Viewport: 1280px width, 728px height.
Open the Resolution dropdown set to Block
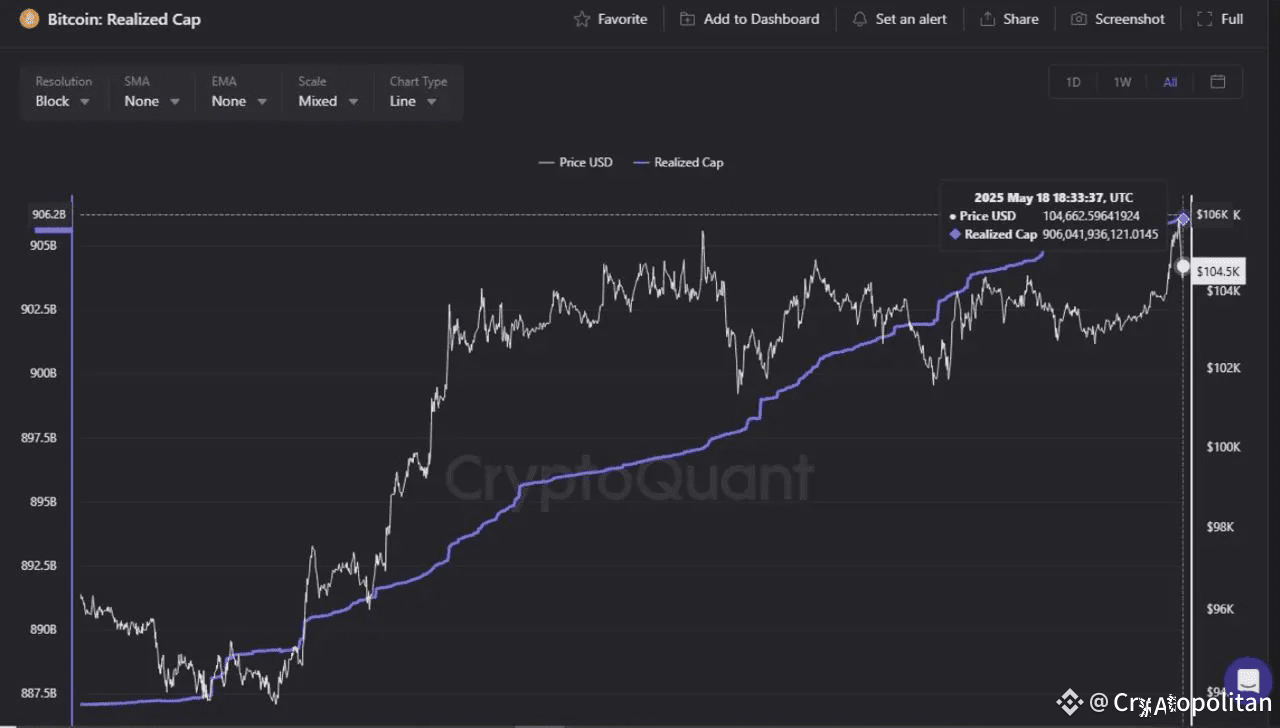pyautogui.click(x=62, y=100)
